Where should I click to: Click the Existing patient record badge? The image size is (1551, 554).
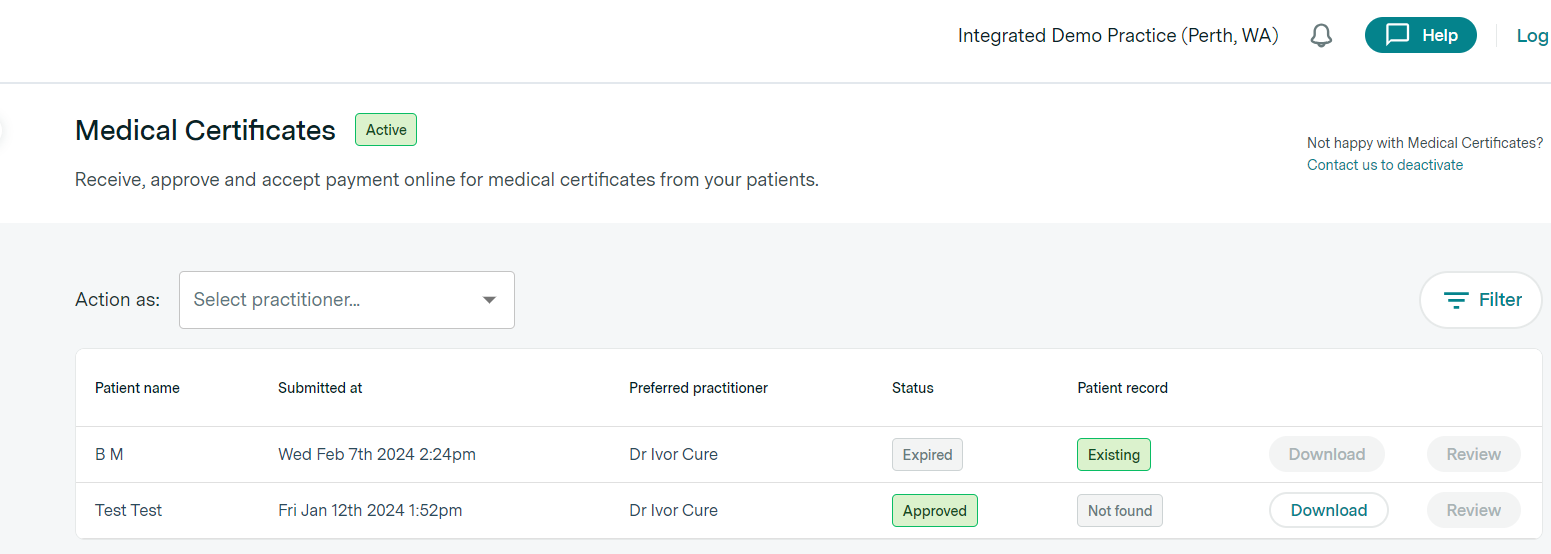(1113, 454)
